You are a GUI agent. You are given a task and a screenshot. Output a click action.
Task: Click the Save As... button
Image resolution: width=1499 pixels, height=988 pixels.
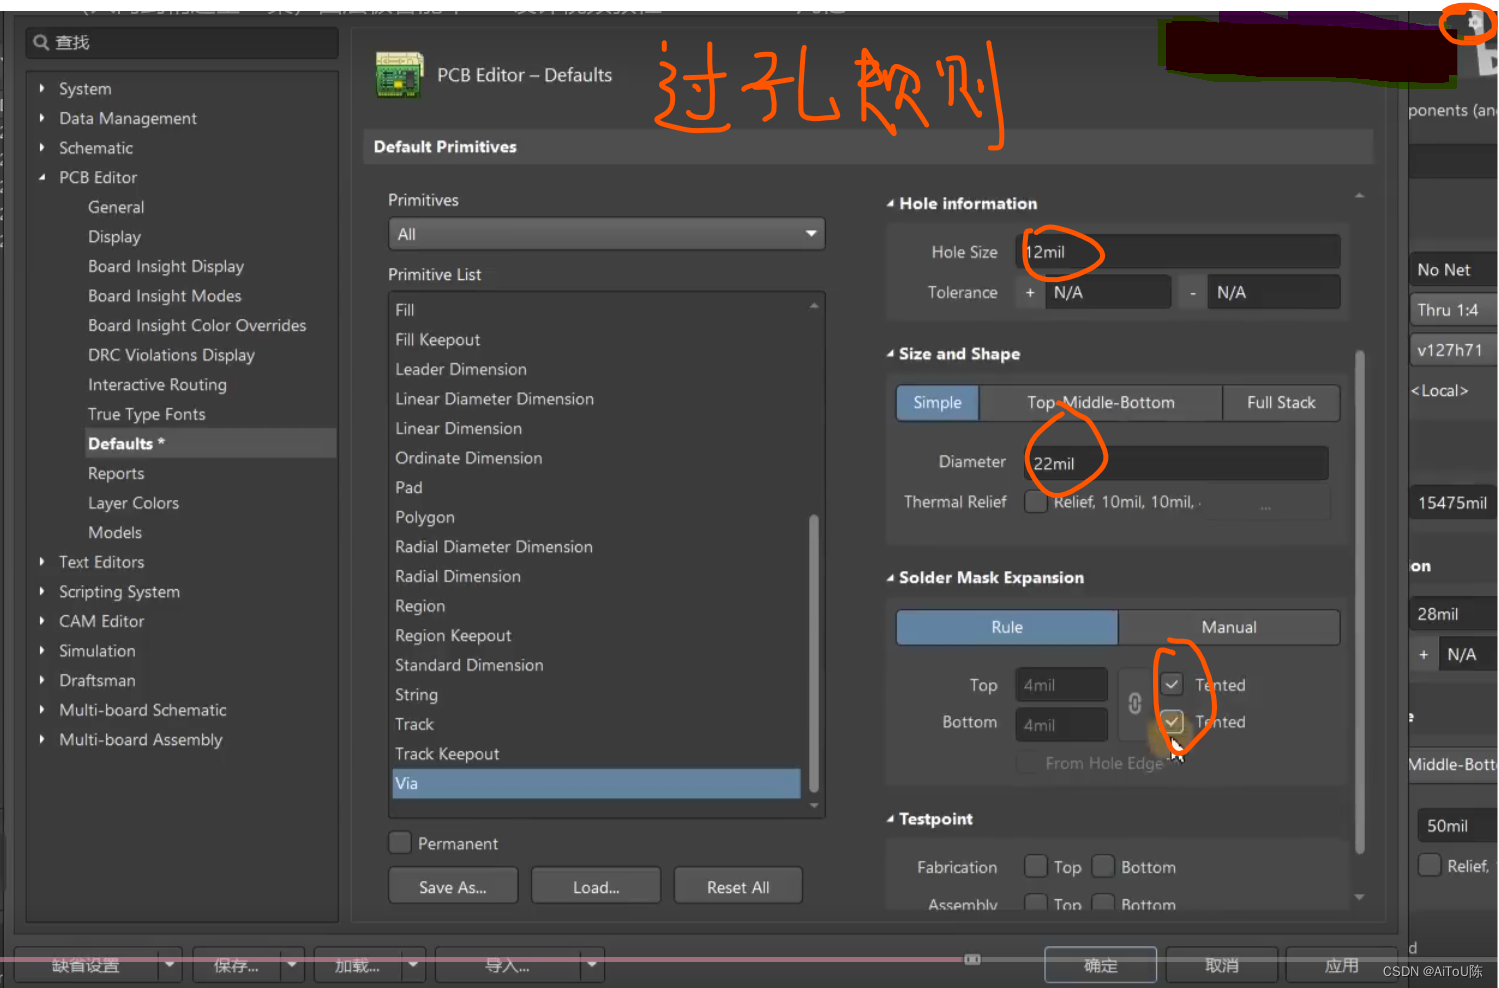(x=453, y=886)
